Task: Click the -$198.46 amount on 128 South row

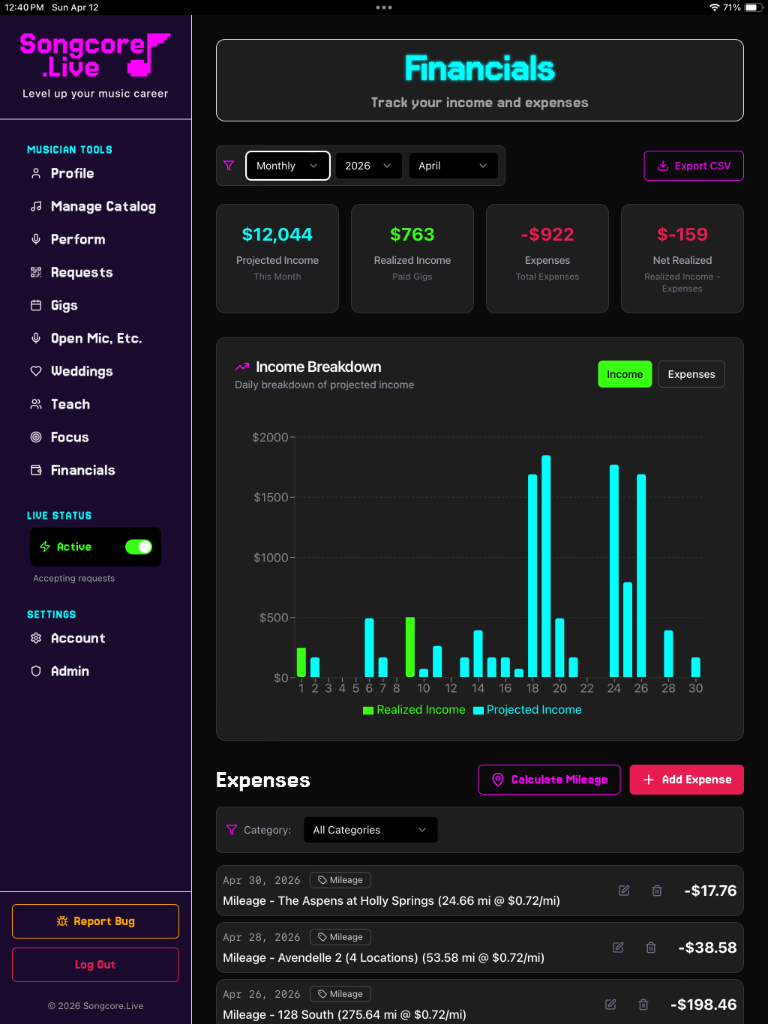Action: (x=703, y=1004)
